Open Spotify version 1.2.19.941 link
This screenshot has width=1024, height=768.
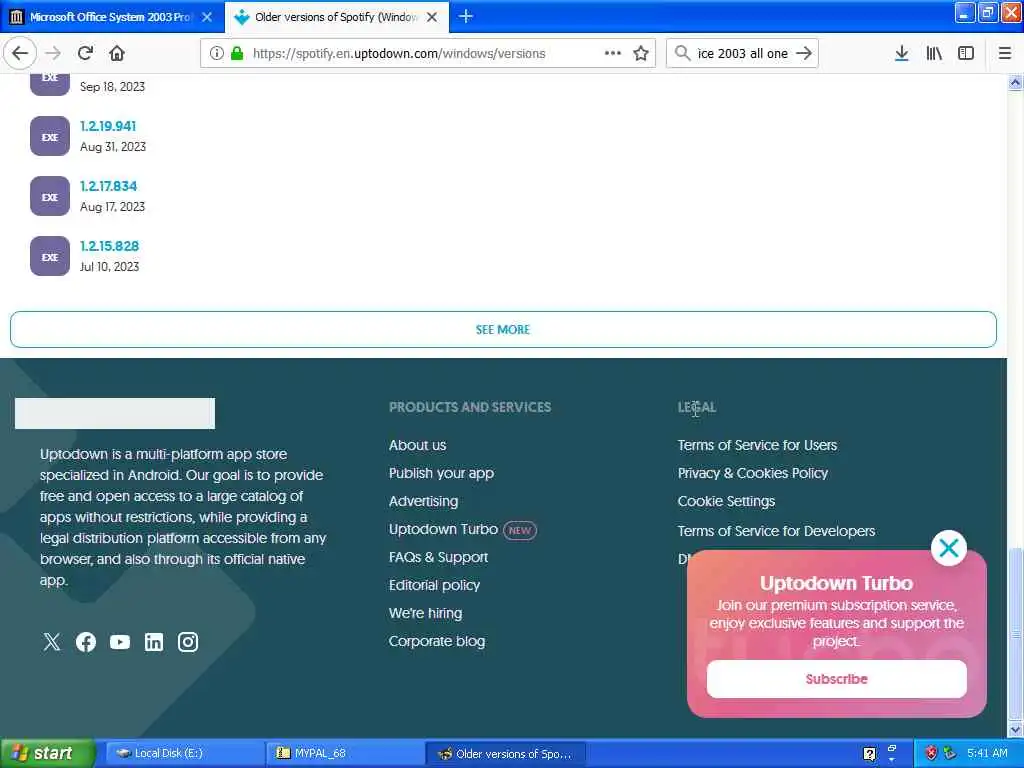click(x=108, y=126)
